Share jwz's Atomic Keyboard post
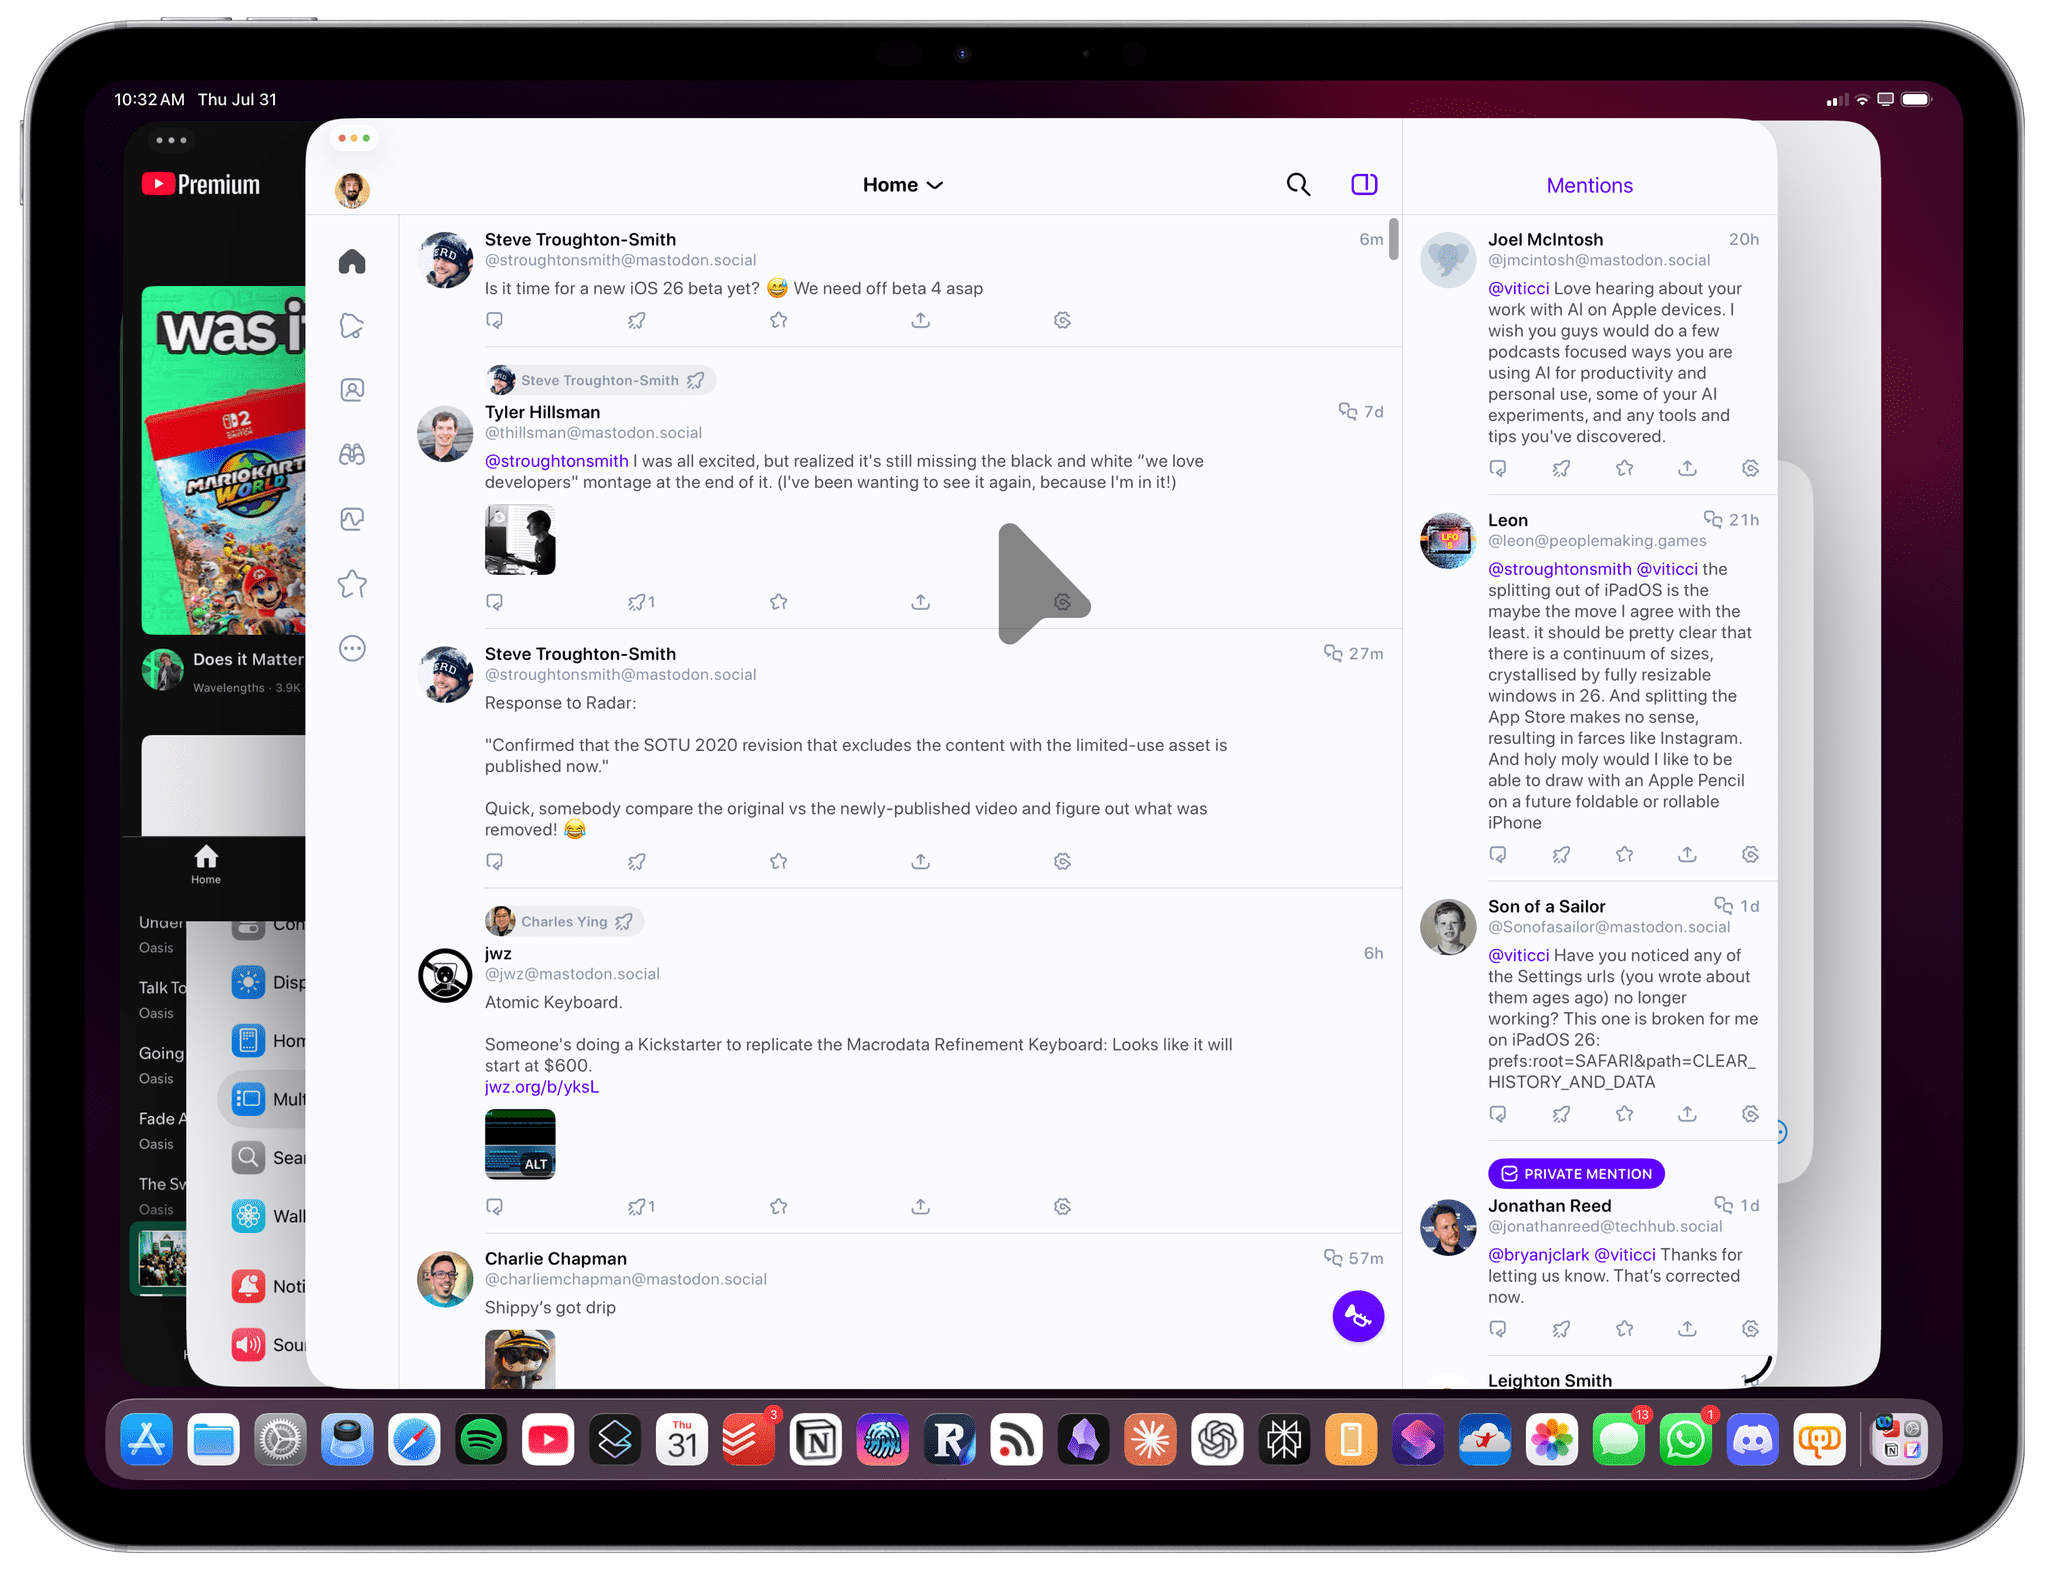The image size is (2048, 1570). pyautogui.click(x=920, y=1207)
